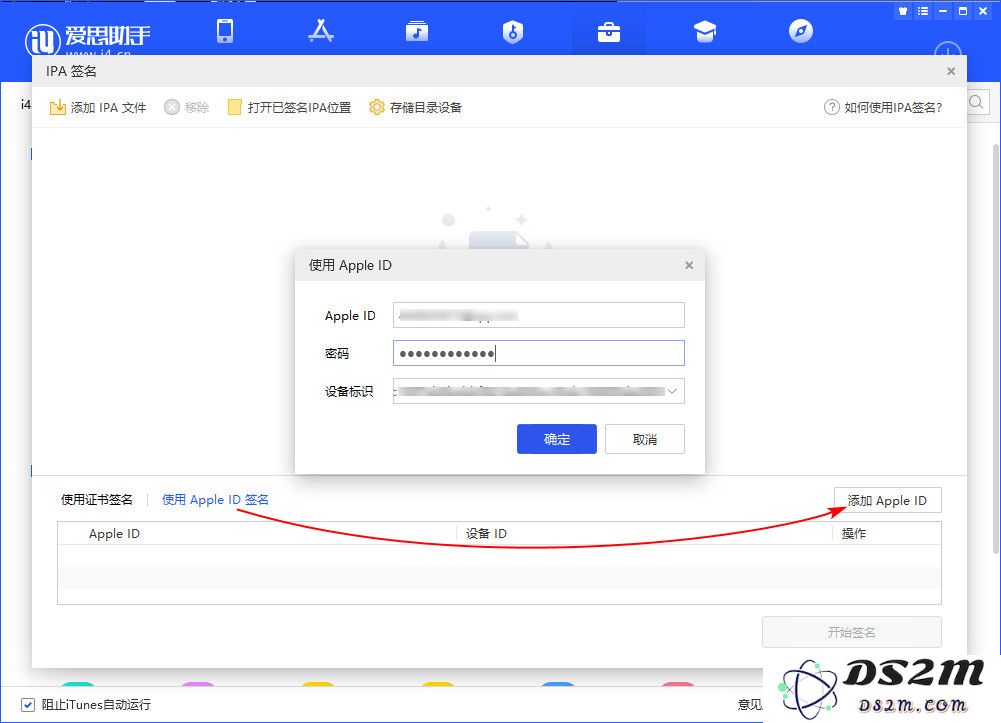Open the App Store apps icon
Image resolution: width=1001 pixels, height=723 pixels.
tap(320, 31)
